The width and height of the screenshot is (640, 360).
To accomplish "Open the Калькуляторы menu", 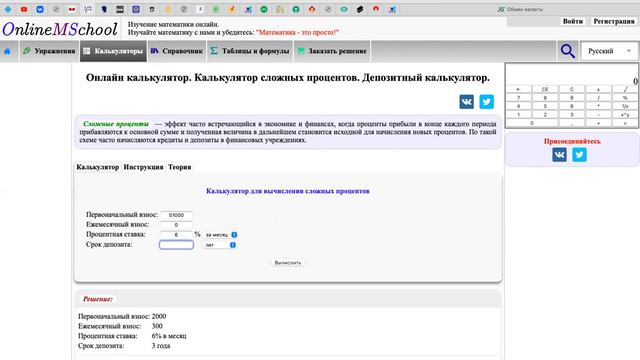I will pyautogui.click(x=113, y=51).
